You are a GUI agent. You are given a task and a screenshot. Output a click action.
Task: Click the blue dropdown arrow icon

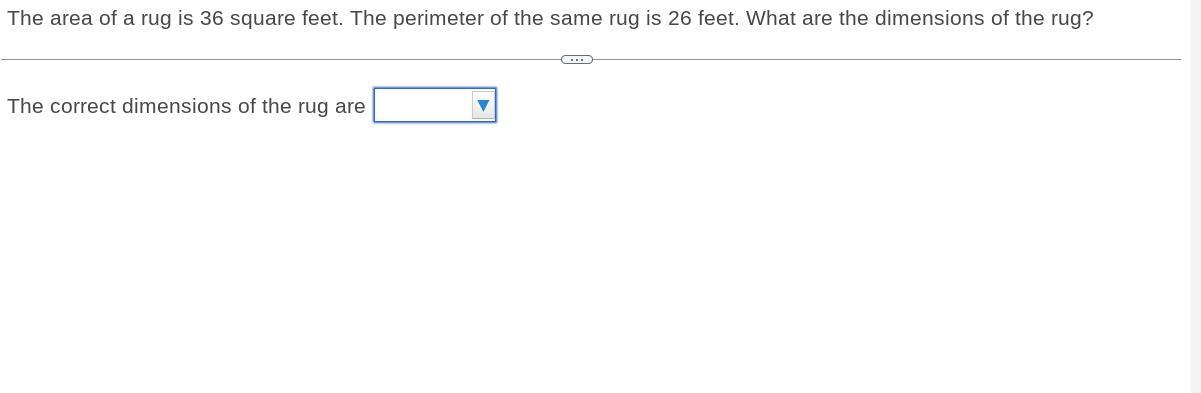[x=484, y=105]
